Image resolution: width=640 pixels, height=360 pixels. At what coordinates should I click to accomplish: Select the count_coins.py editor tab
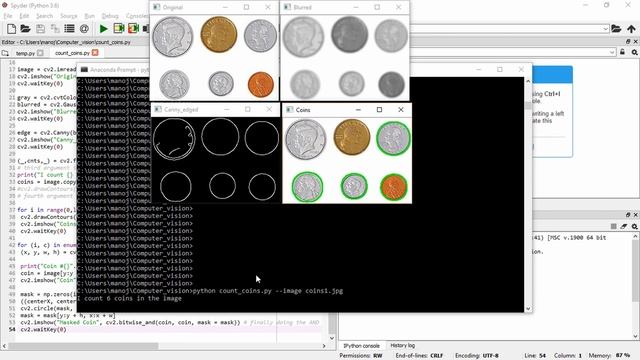(72, 53)
